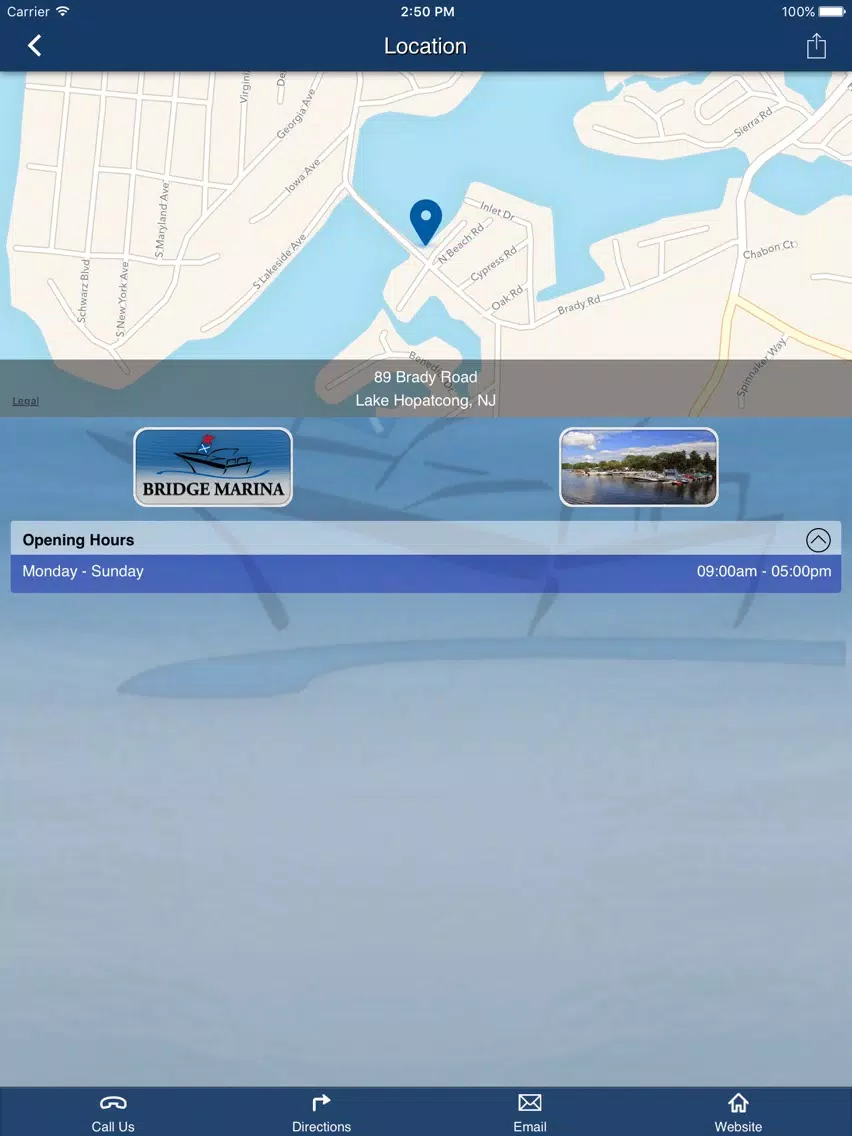Tap the Chabon Ct label on map
This screenshot has width=852, height=1136.
point(770,249)
